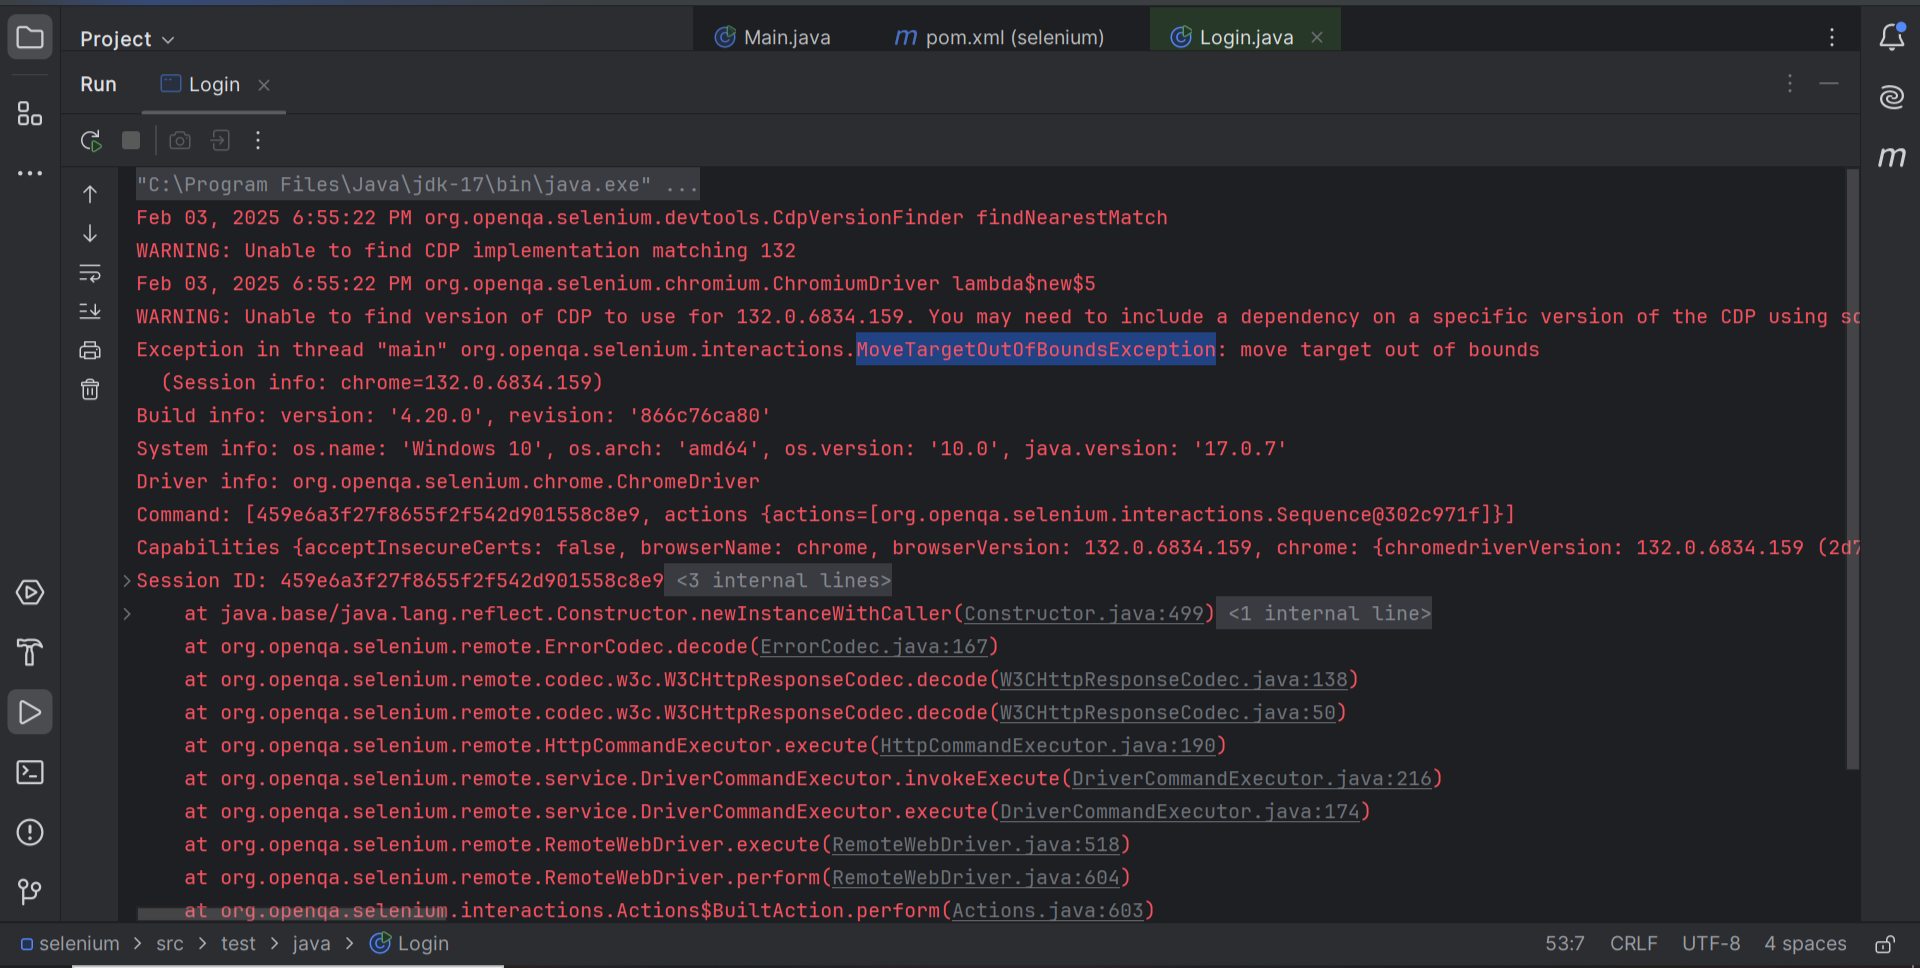Click the console horizontal scrollbar thumb
Image resolution: width=1920 pixels, height=968 pixels.
click(x=292, y=914)
